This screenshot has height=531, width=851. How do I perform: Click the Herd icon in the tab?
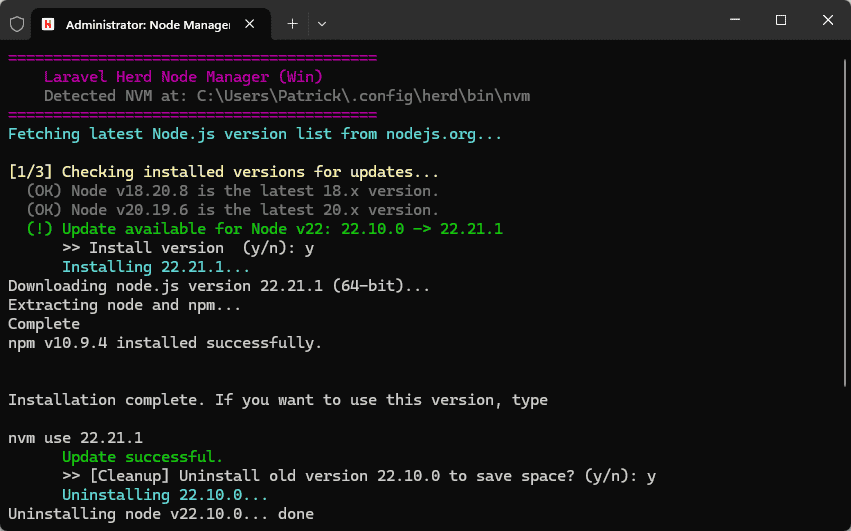tap(48, 24)
